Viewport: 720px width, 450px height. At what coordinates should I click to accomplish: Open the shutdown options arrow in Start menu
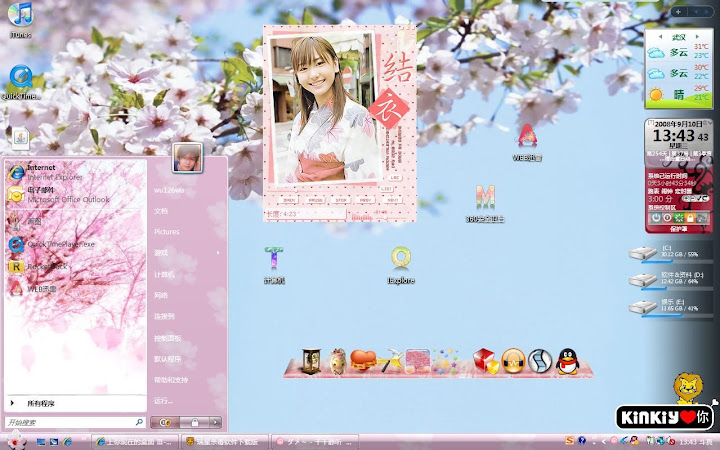click(x=215, y=422)
